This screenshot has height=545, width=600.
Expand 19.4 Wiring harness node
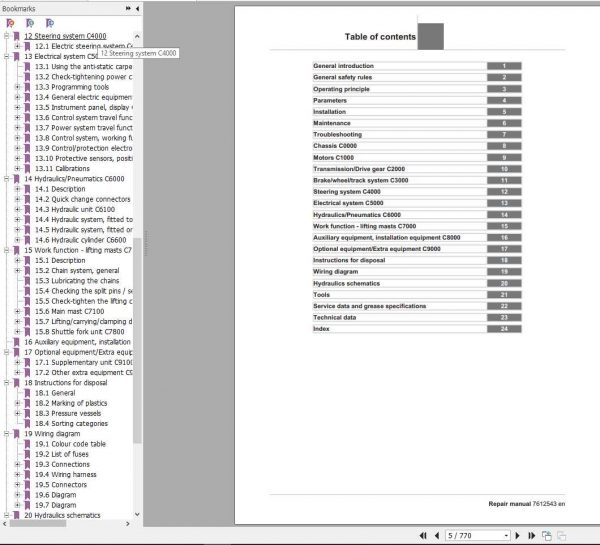pyautogui.click(x=17, y=475)
